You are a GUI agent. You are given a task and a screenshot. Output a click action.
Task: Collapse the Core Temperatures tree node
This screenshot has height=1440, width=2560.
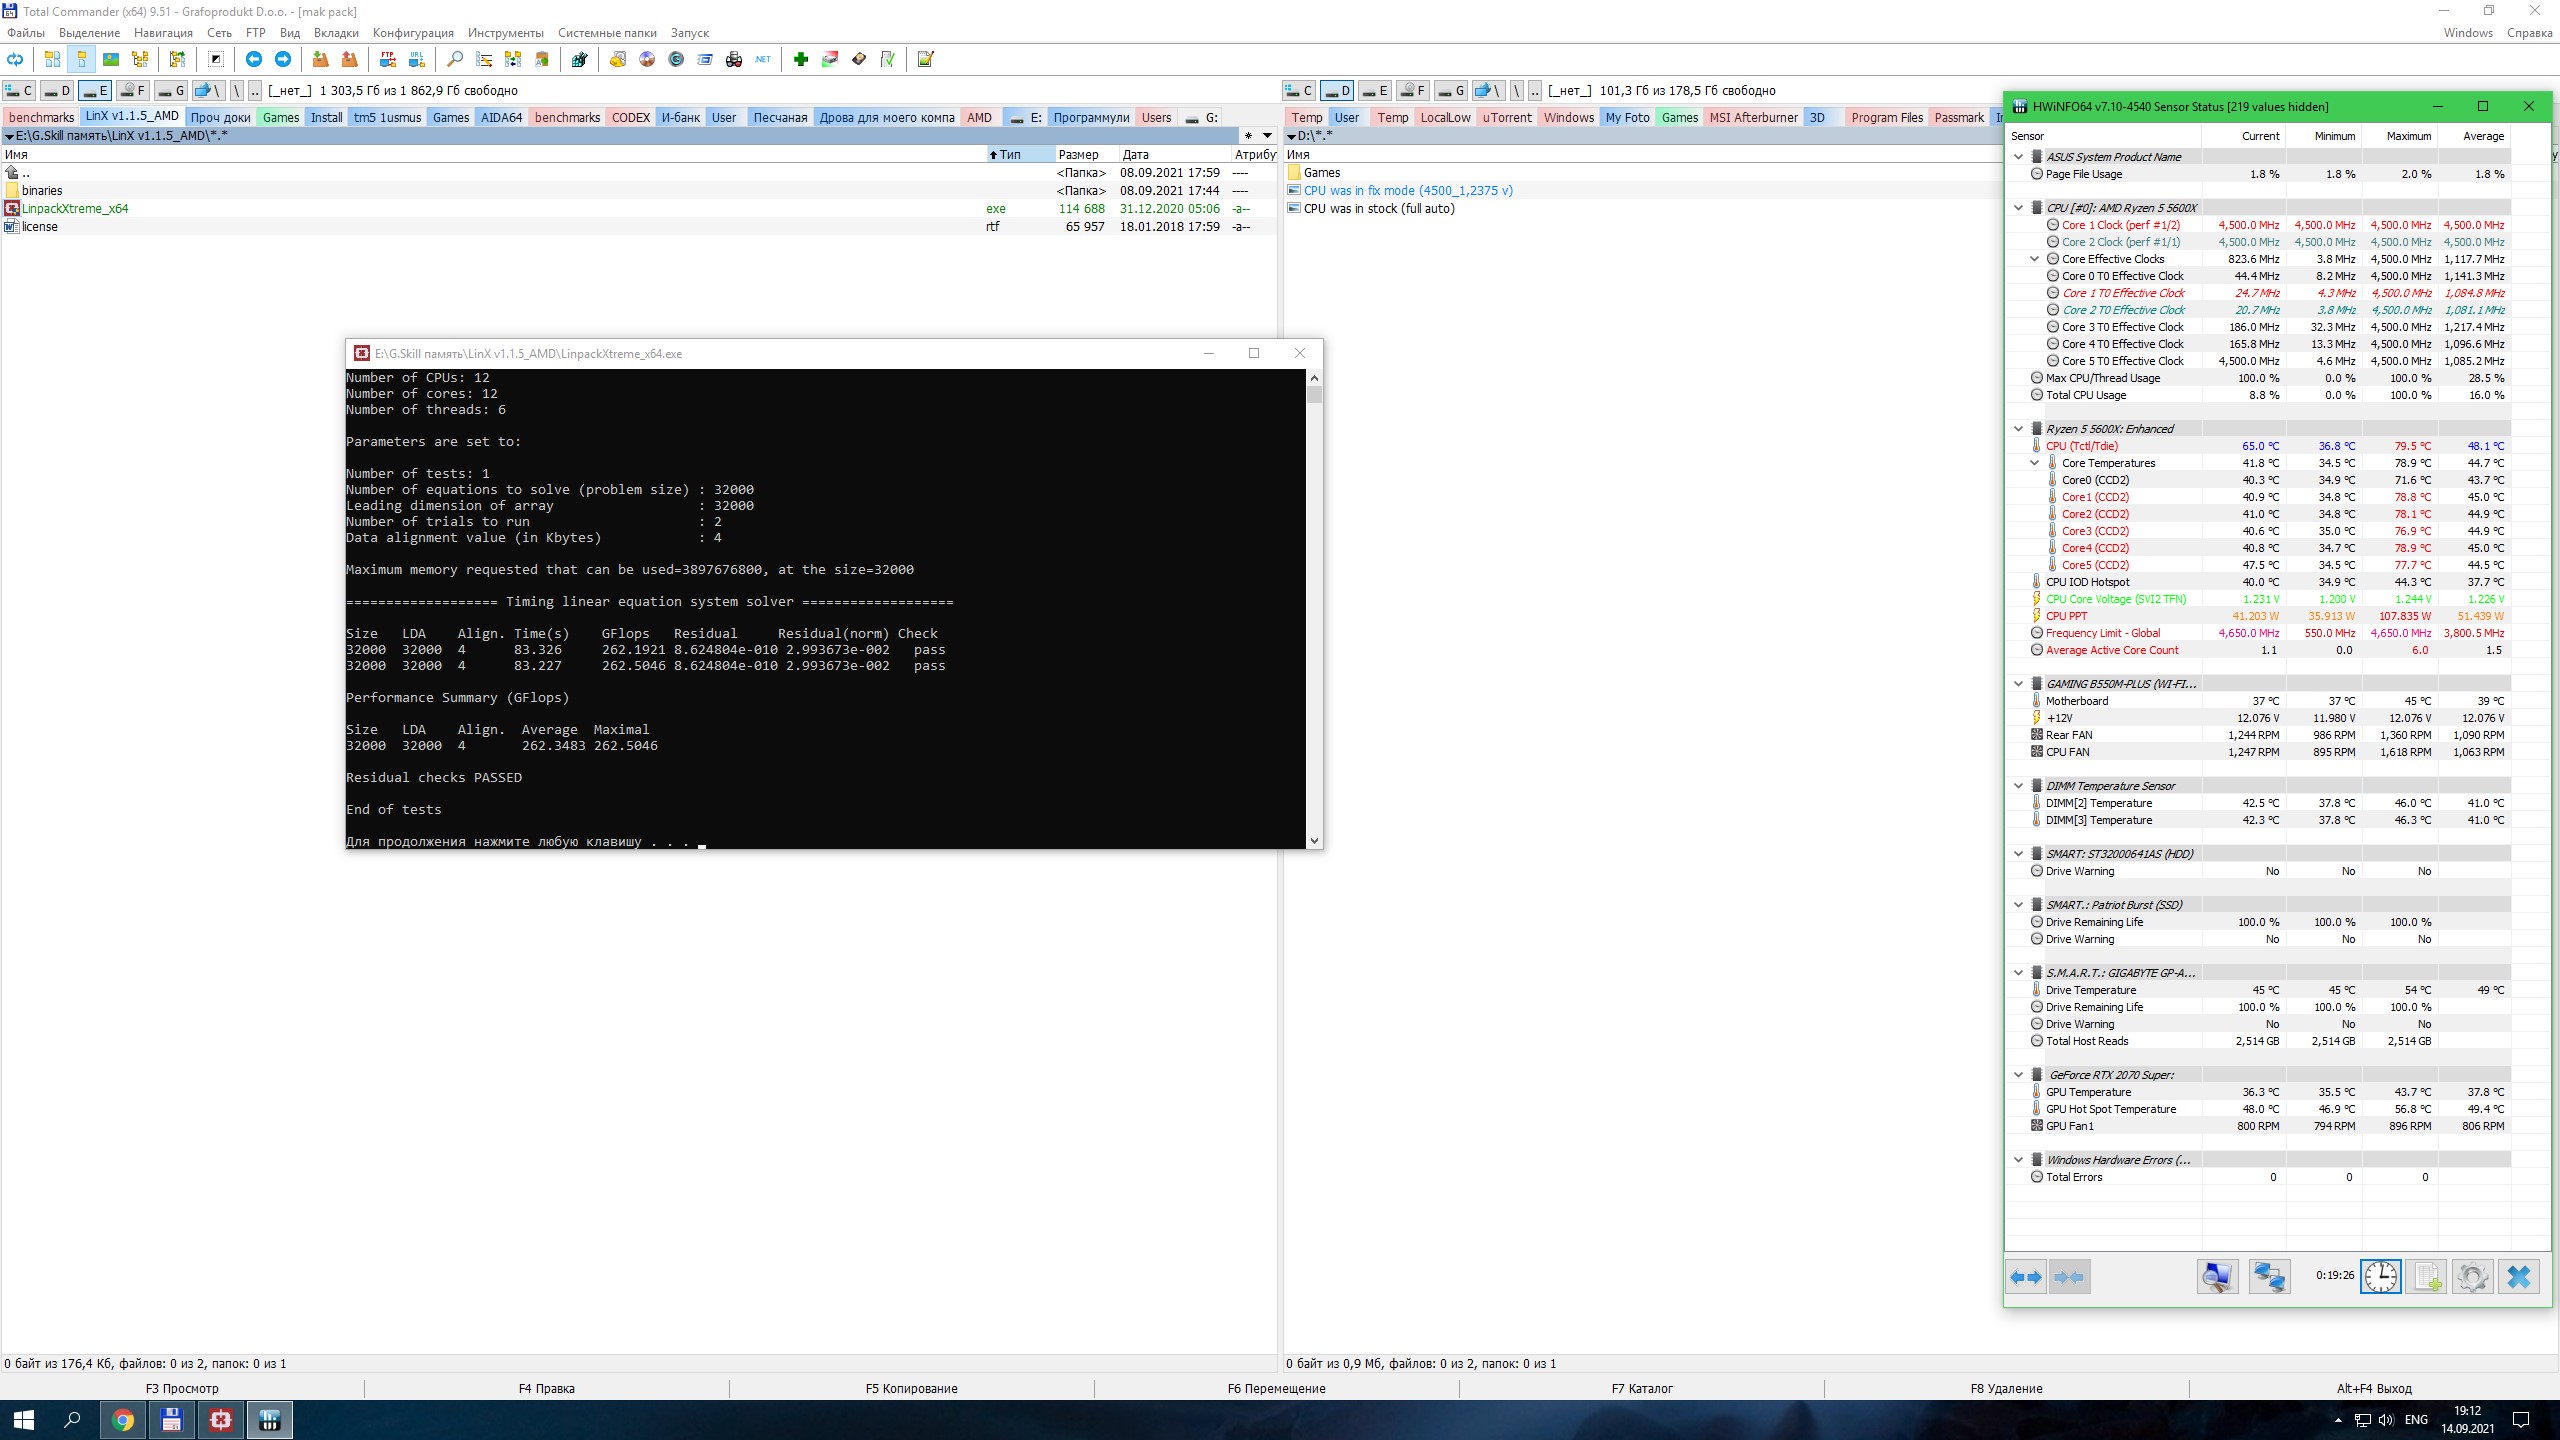(2034, 463)
